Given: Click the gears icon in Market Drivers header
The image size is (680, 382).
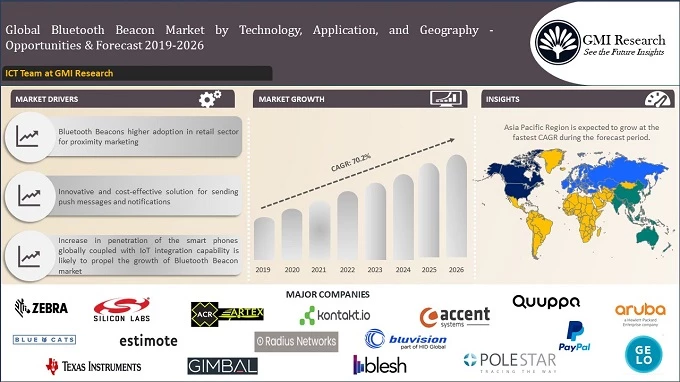Looking at the screenshot, I should click(210, 99).
